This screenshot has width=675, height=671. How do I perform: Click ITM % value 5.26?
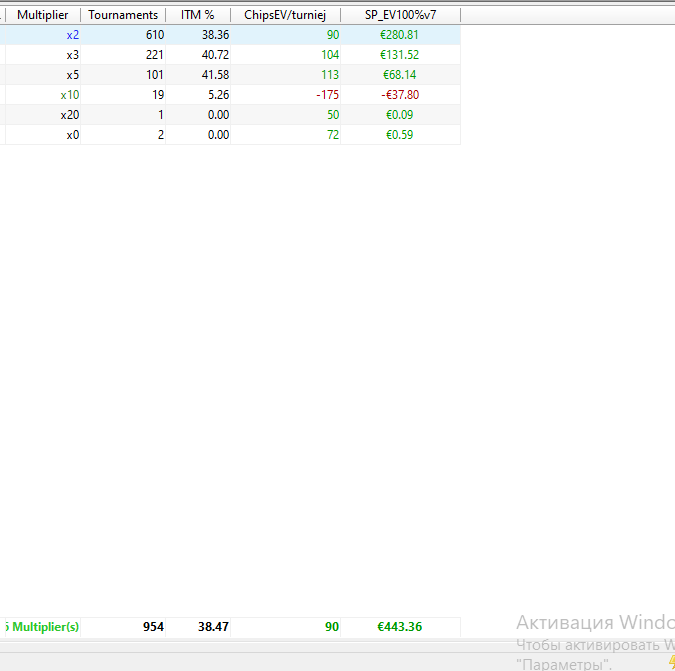tap(218, 95)
